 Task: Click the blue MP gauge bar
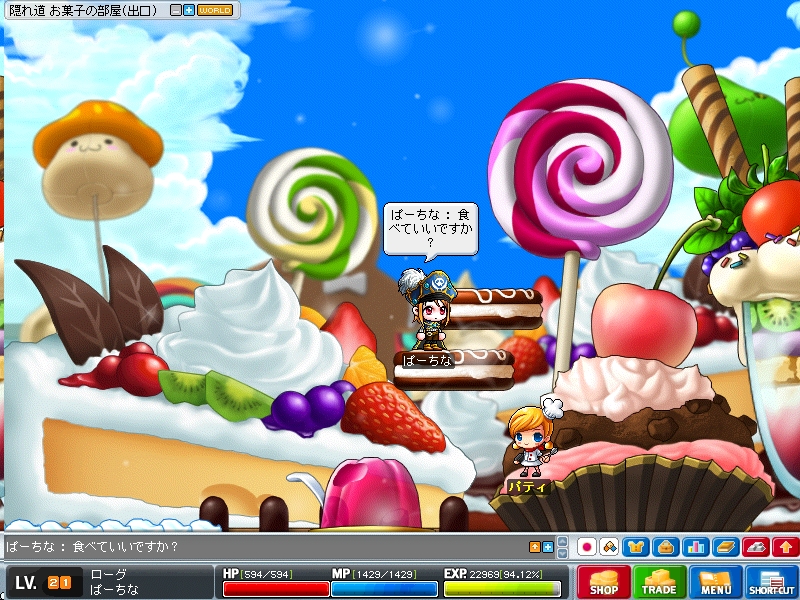[x=384, y=589]
